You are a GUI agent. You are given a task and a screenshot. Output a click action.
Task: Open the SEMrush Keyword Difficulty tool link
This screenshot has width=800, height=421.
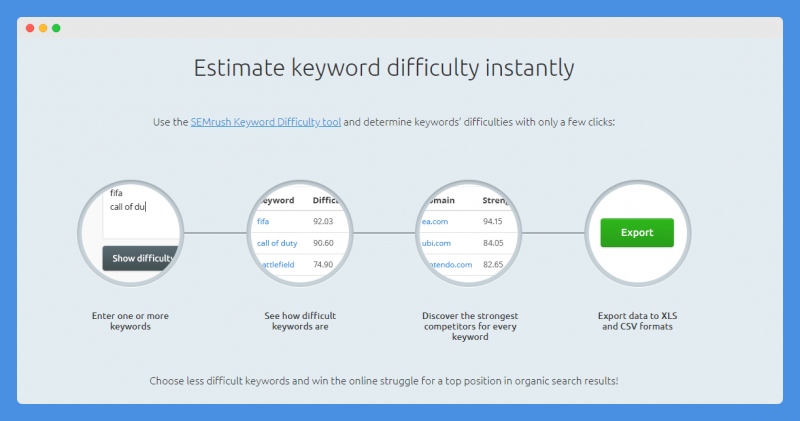(x=265, y=122)
